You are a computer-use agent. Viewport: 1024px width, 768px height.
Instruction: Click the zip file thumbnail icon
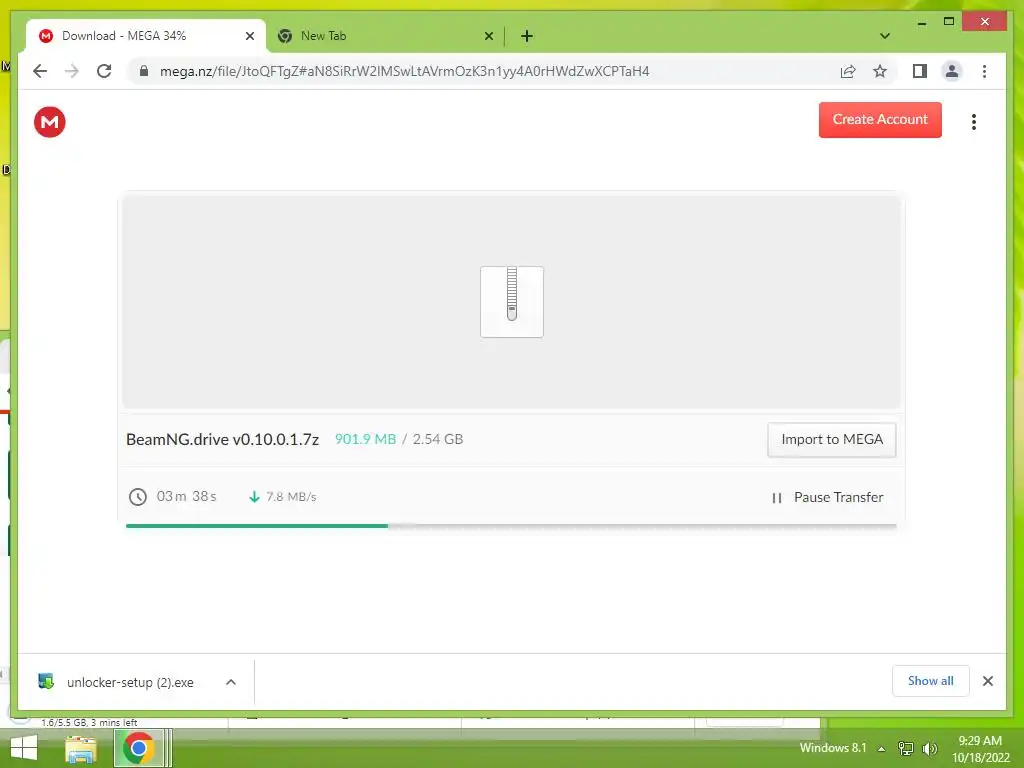pyautogui.click(x=511, y=302)
